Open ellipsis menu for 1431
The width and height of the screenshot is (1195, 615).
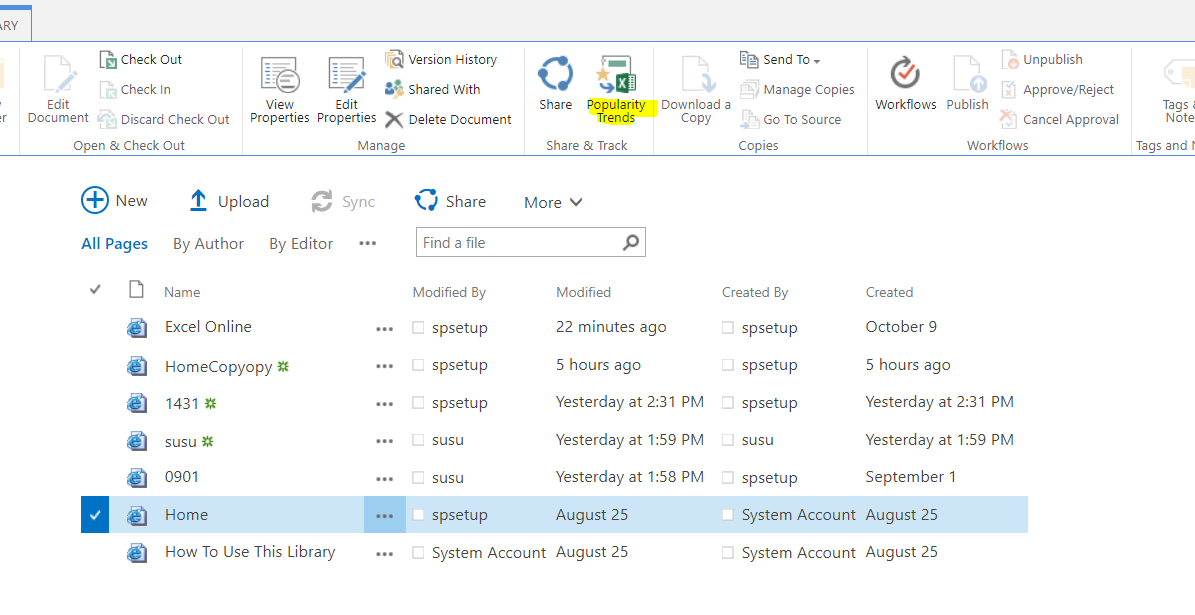(385, 403)
